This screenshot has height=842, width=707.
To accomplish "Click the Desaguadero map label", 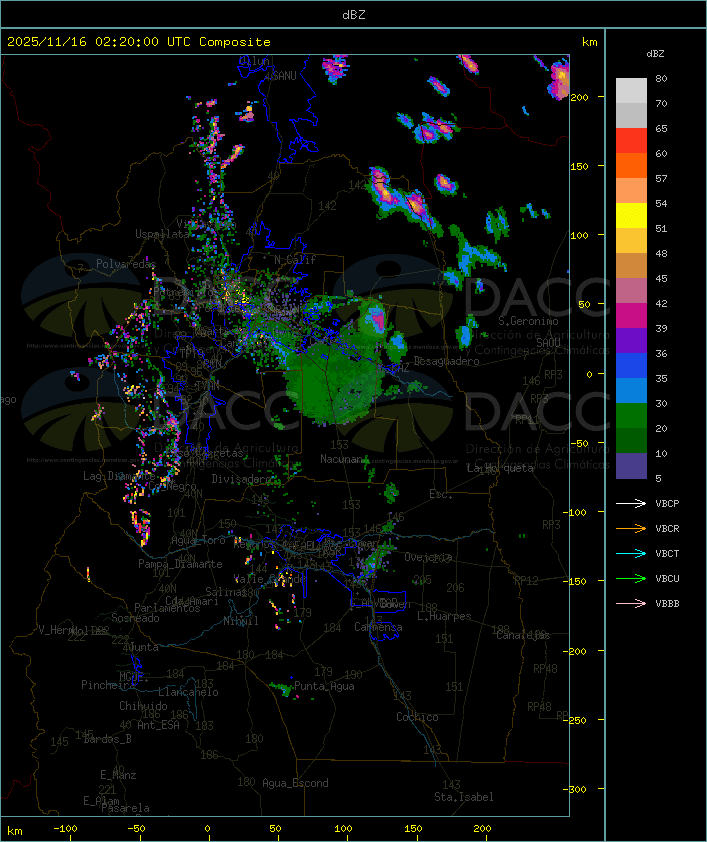I will (446, 361).
